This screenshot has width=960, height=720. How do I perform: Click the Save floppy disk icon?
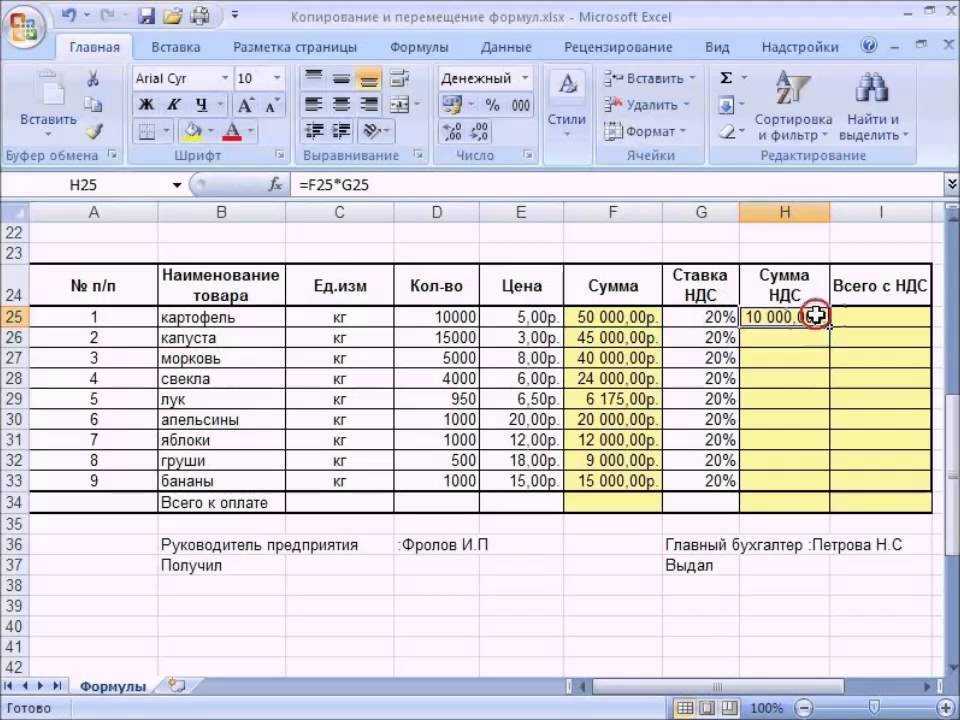(146, 16)
